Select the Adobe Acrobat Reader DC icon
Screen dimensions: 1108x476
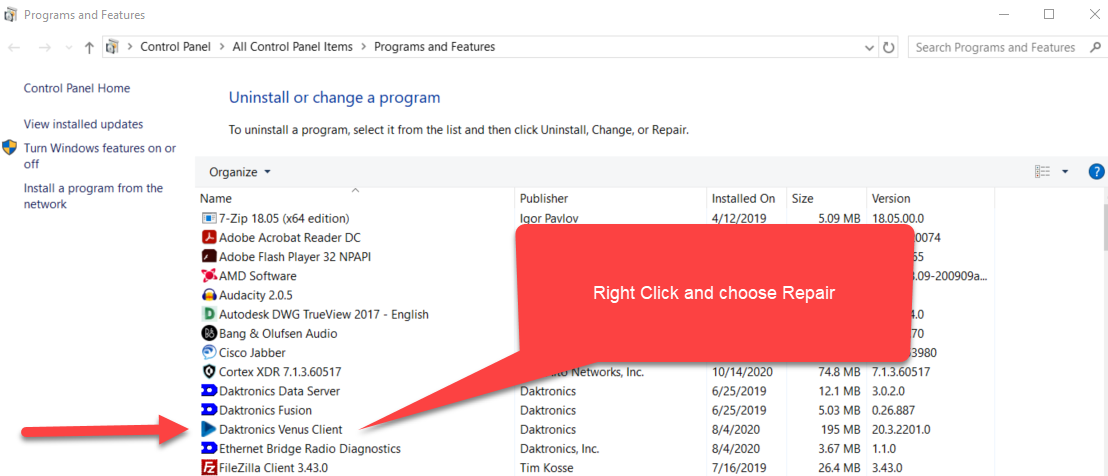209,238
